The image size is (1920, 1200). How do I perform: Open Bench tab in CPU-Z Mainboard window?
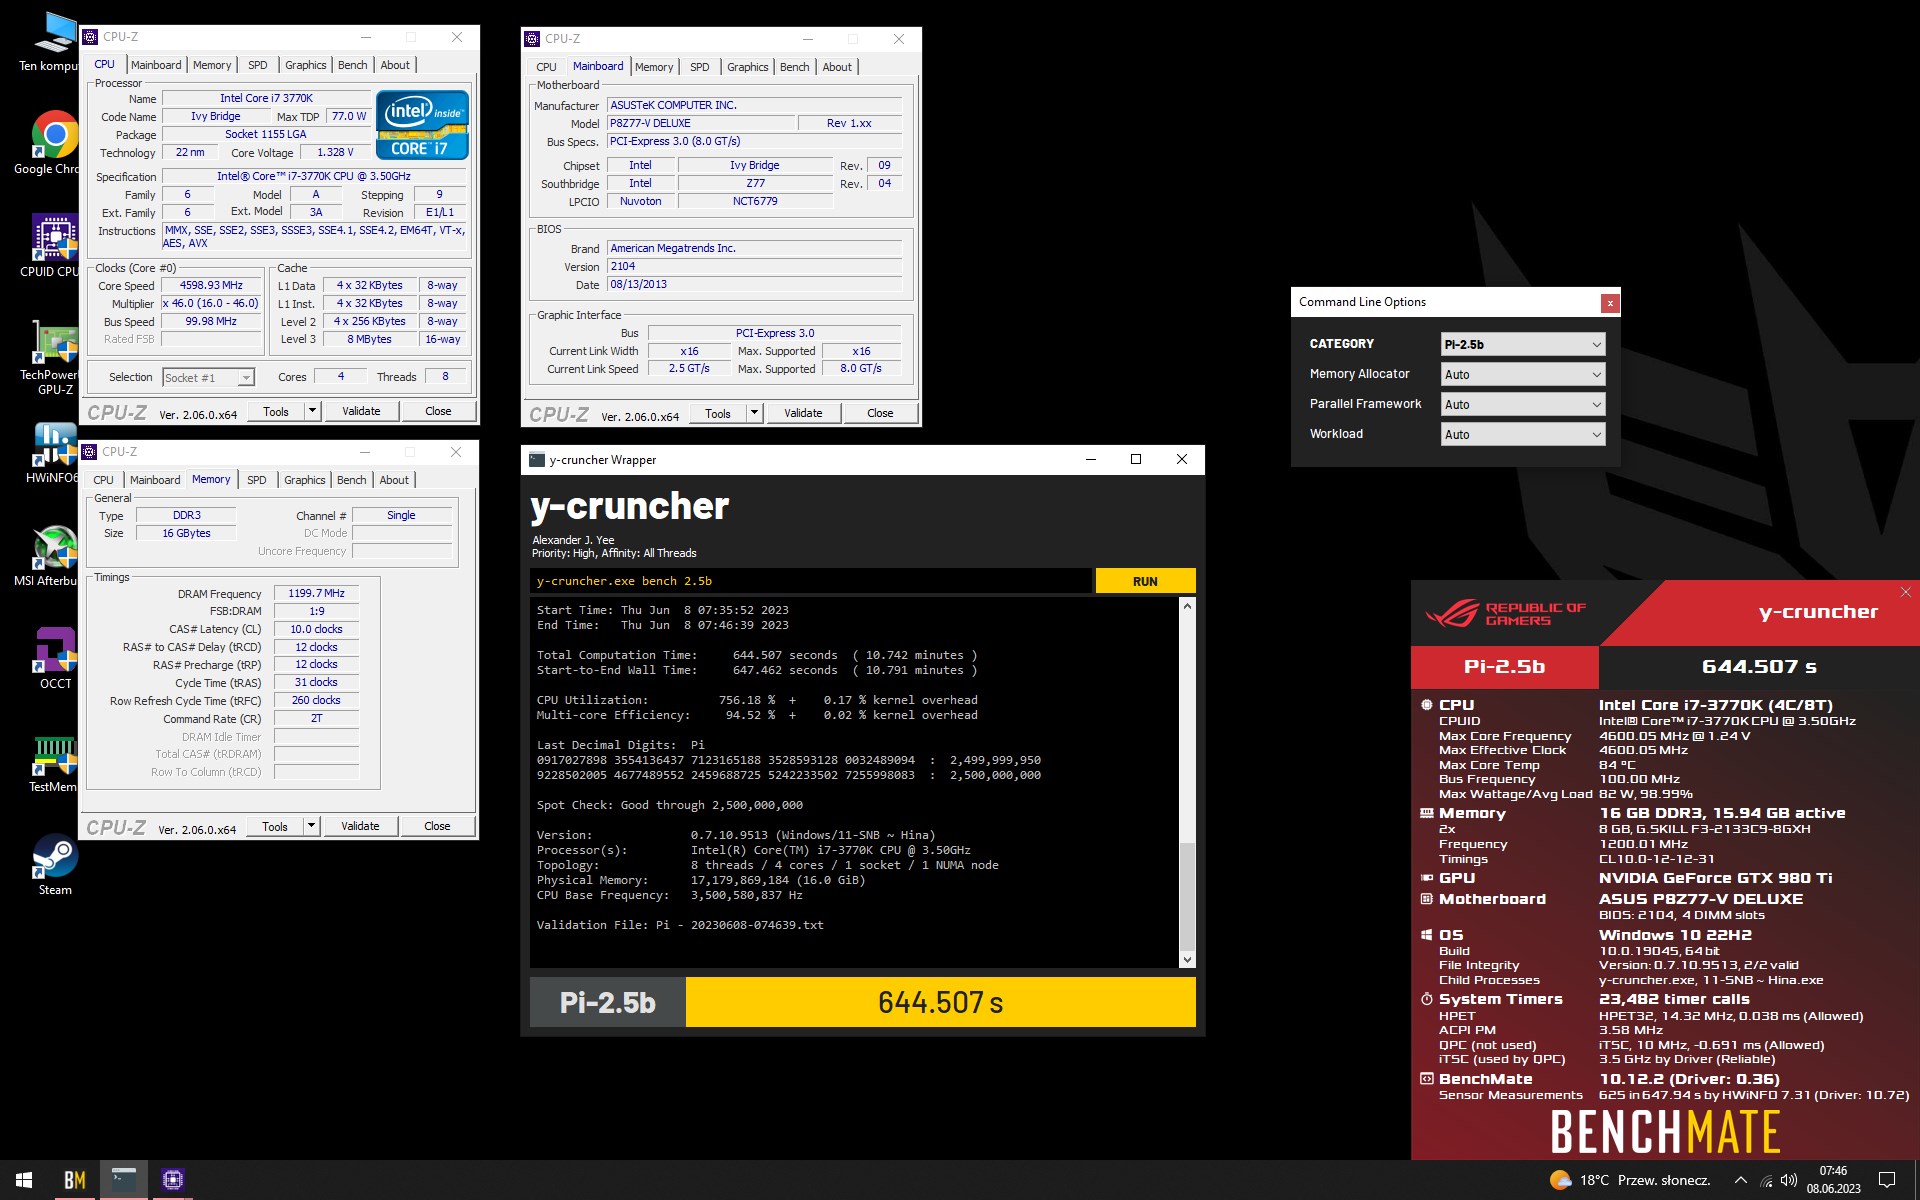795,67
